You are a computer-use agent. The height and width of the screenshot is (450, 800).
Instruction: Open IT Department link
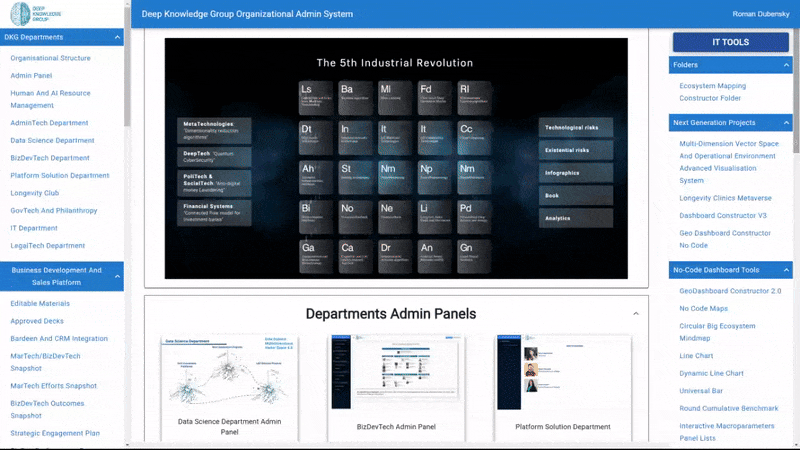point(34,228)
